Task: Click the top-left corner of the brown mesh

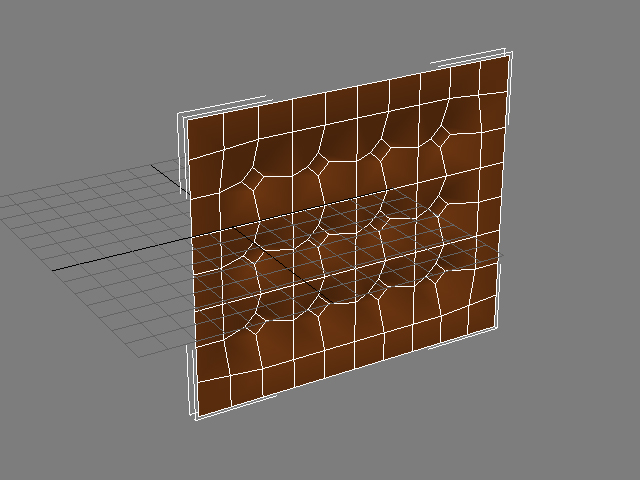Action: click(187, 116)
